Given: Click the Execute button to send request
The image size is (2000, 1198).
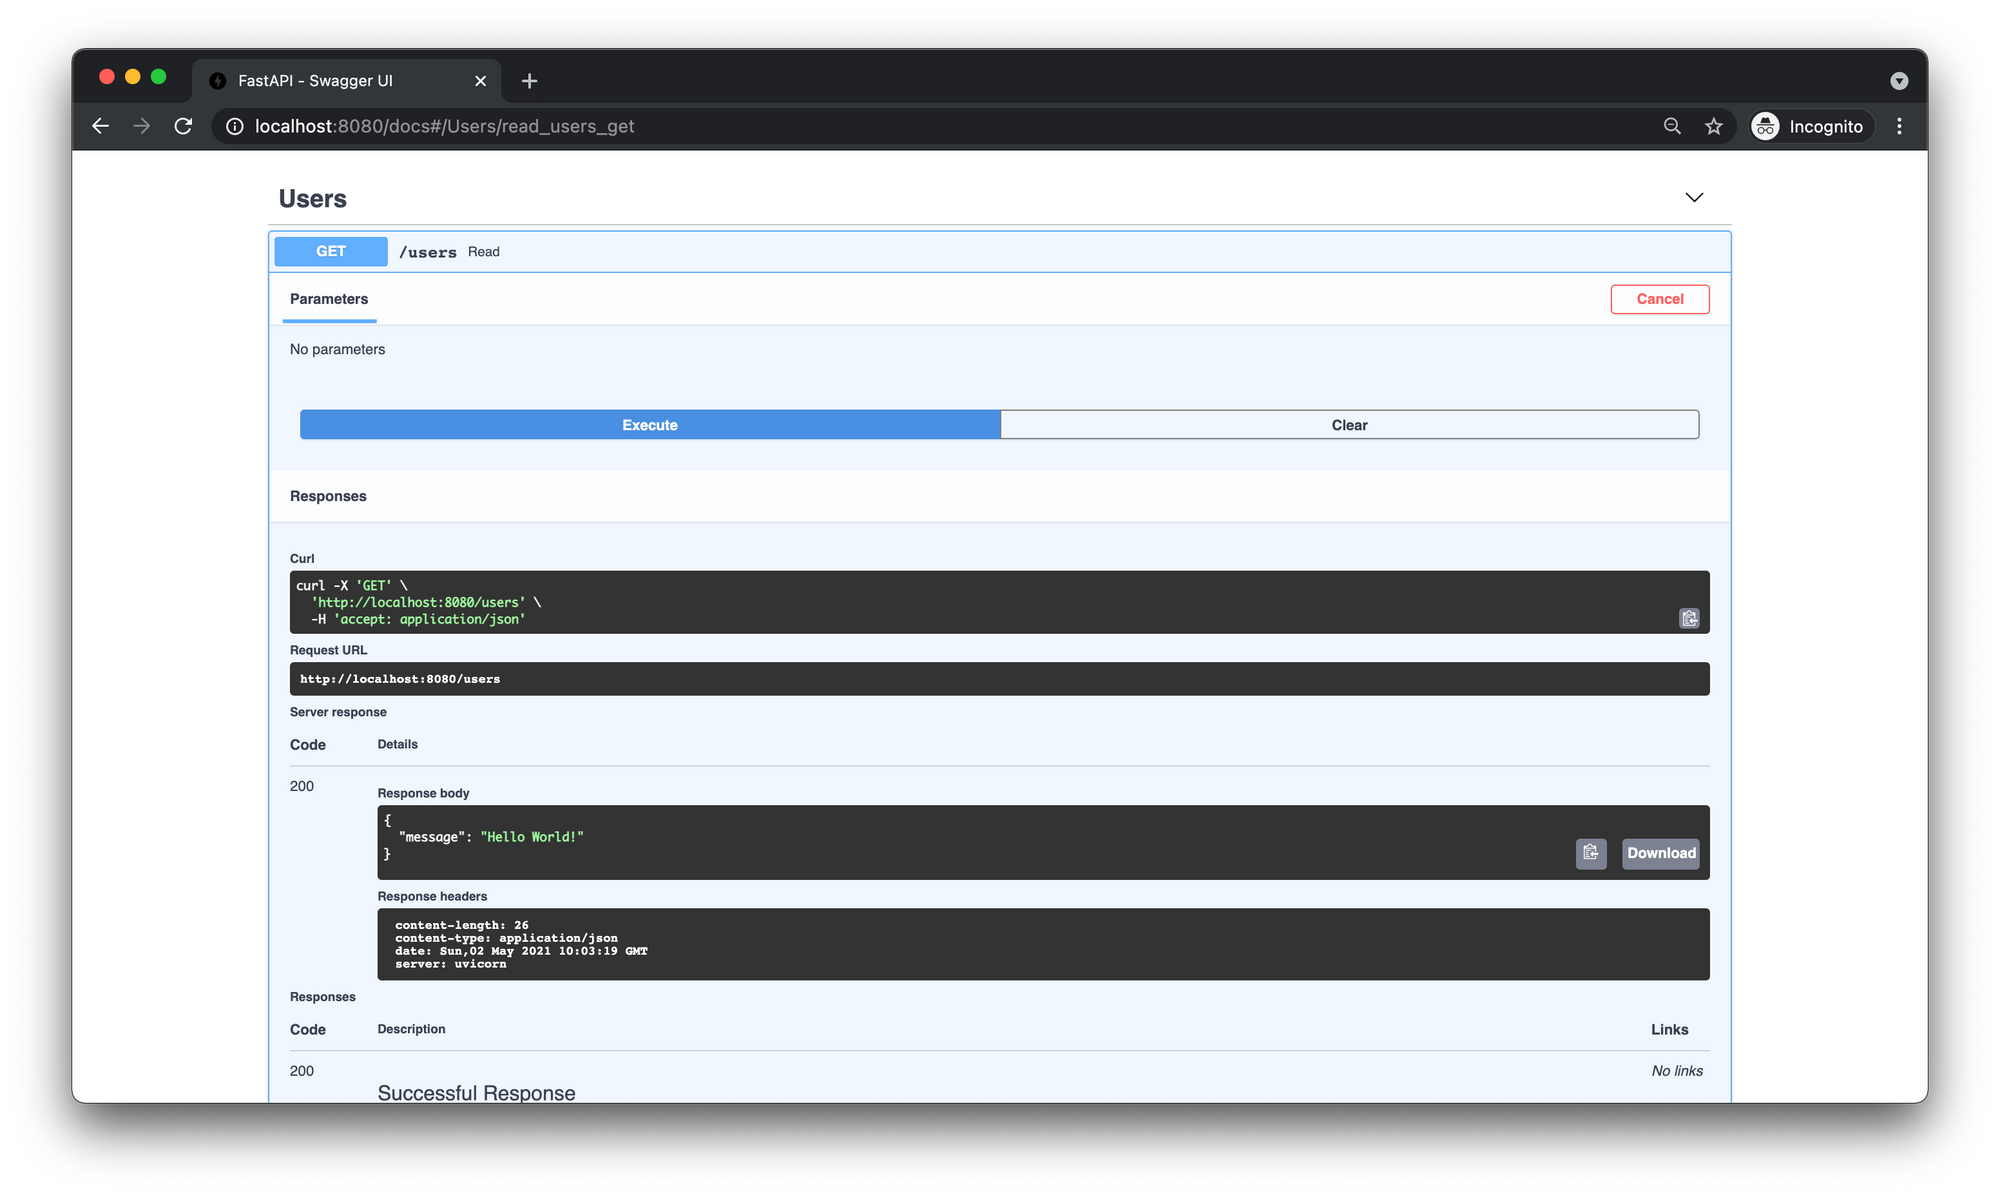Looking at the screenshot, I should click(x=650, y=425).
